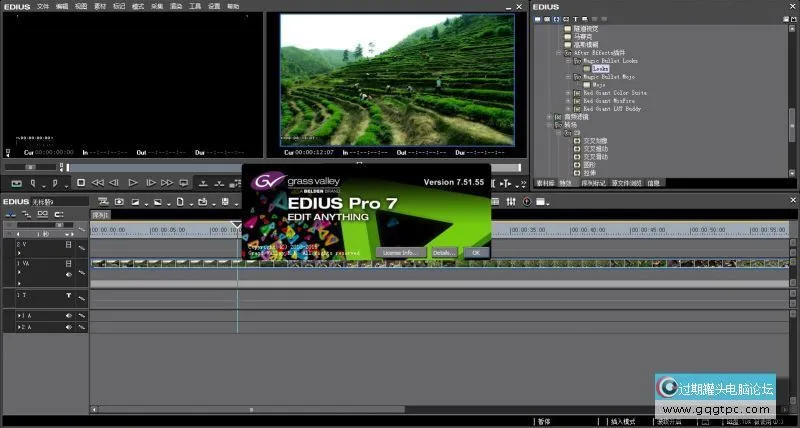Screen dimensions: 800x428
Task: Click the video clip on 1 VA track
Action: tap(400, 264)
